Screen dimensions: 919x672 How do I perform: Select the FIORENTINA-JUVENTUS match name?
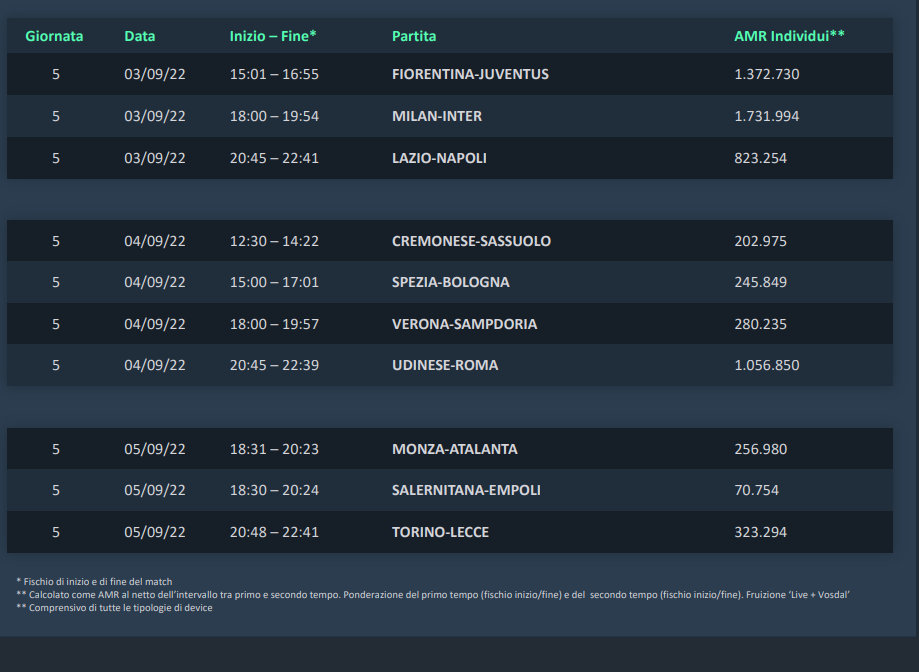[x=471, y=74]
